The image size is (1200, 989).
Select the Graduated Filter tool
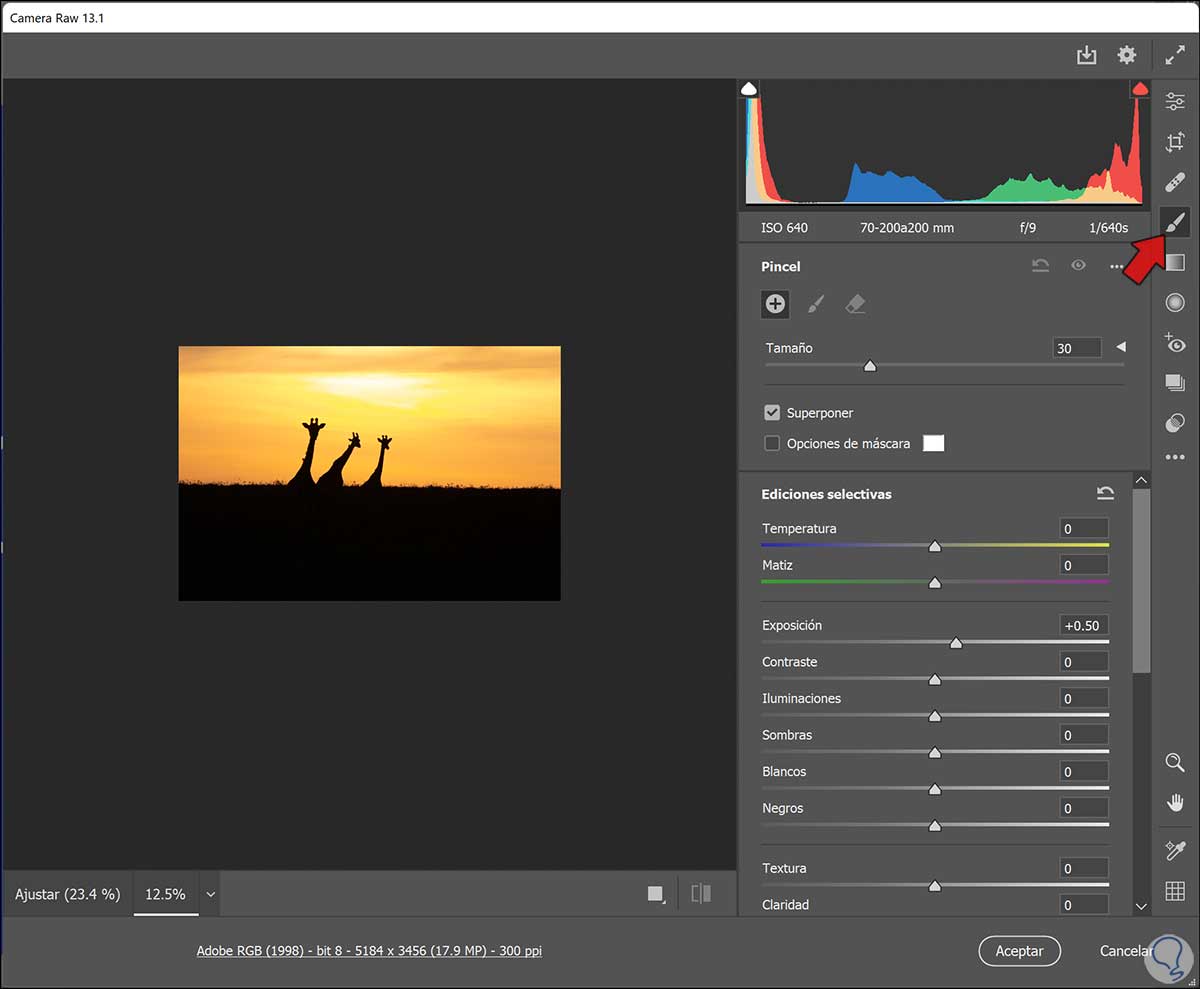(x=1175, y=262)
